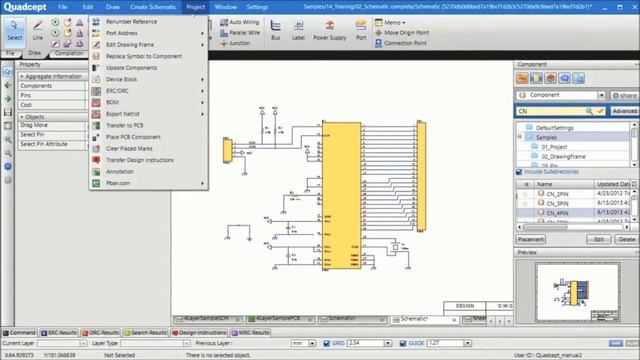Switch to the ERC Results tab
Image resolution: width=640 pixels, height=360 pixels.
(59, 333)
